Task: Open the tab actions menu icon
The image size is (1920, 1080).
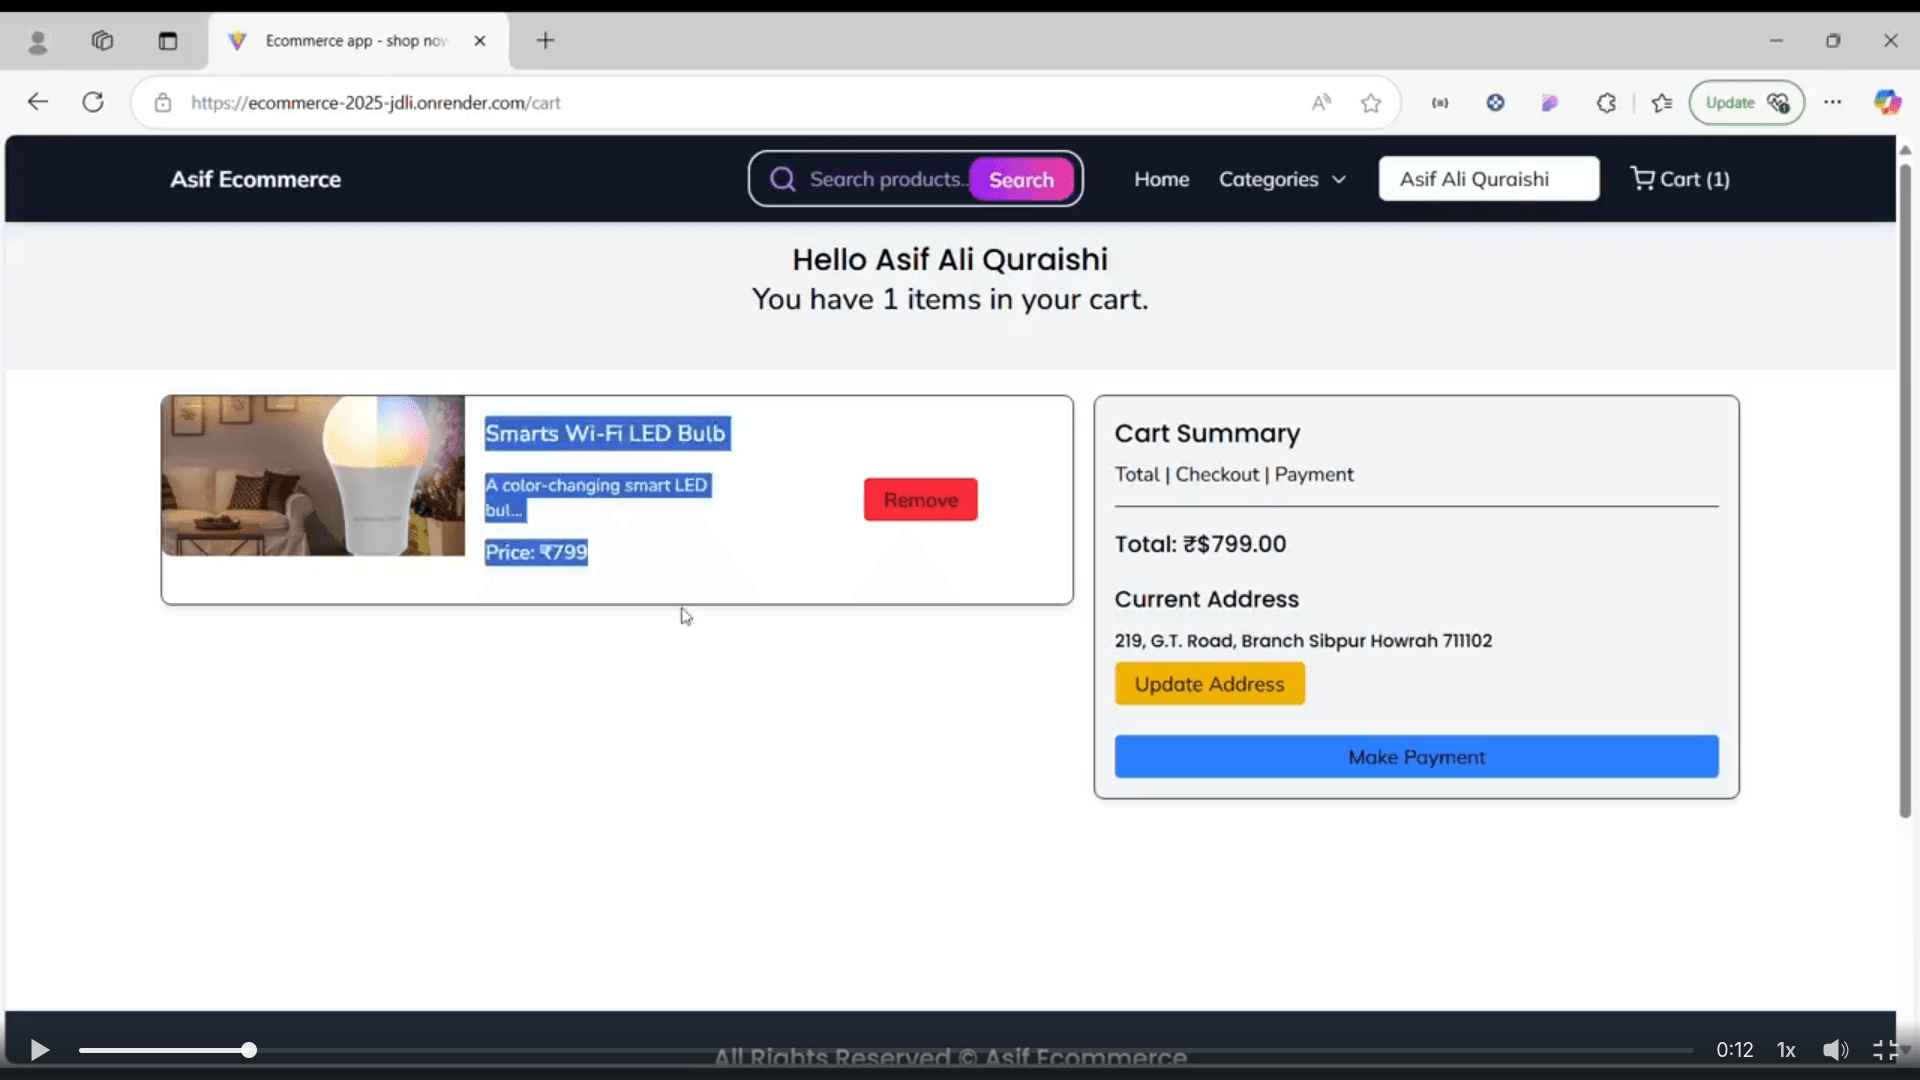Action: pos(168,41)
